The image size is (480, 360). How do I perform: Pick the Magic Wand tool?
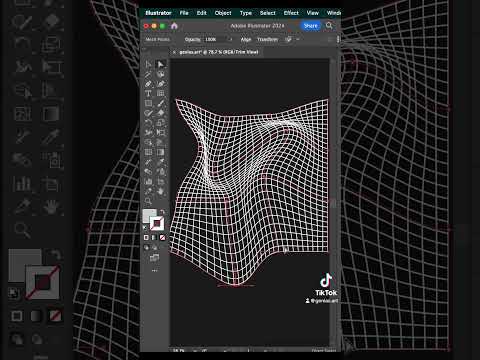point(148,74)
